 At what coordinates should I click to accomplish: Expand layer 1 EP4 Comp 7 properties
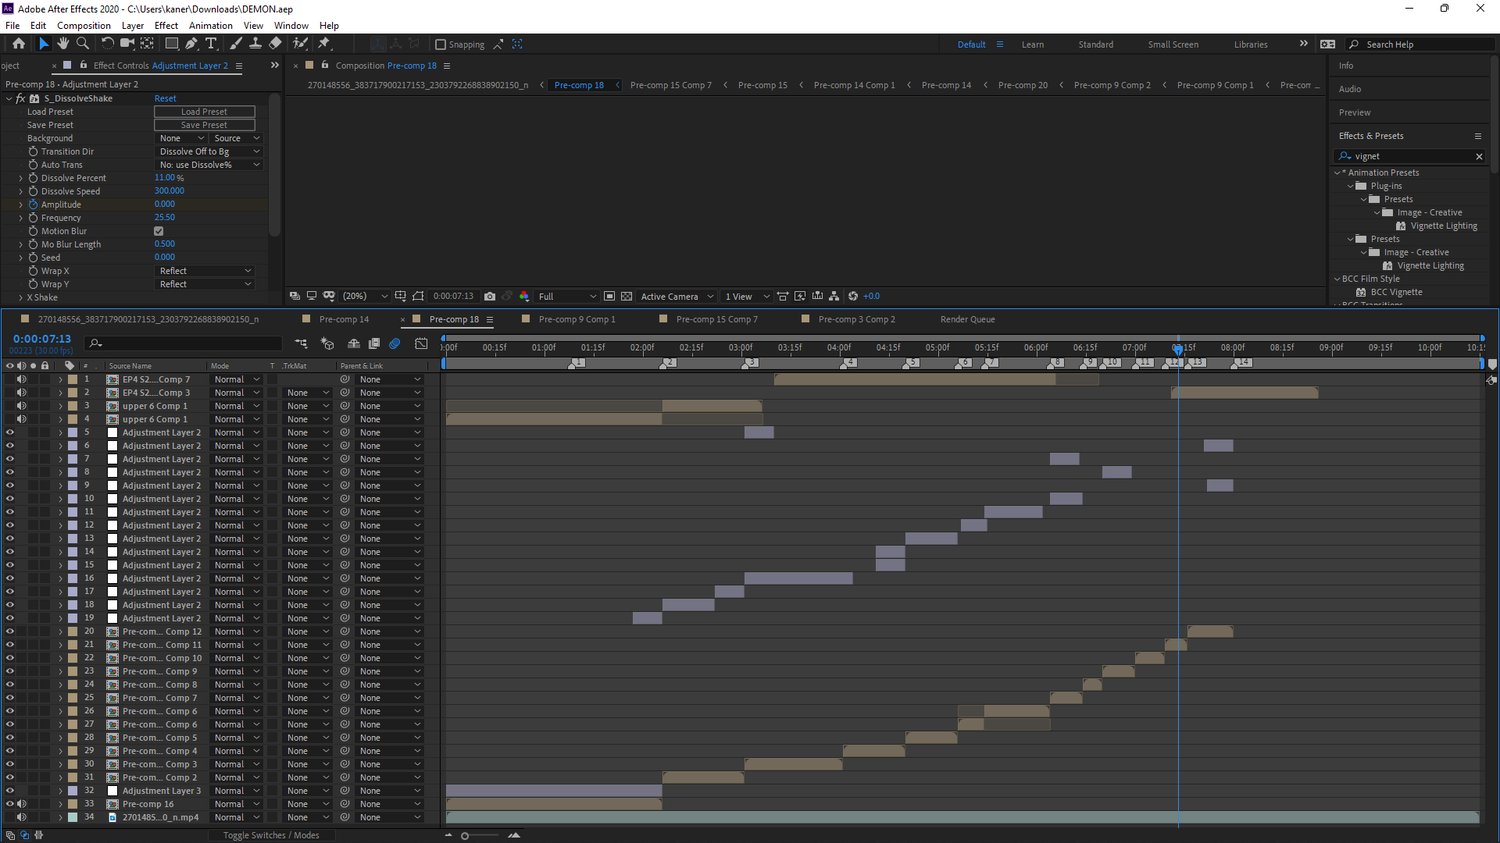click(60, 380)
